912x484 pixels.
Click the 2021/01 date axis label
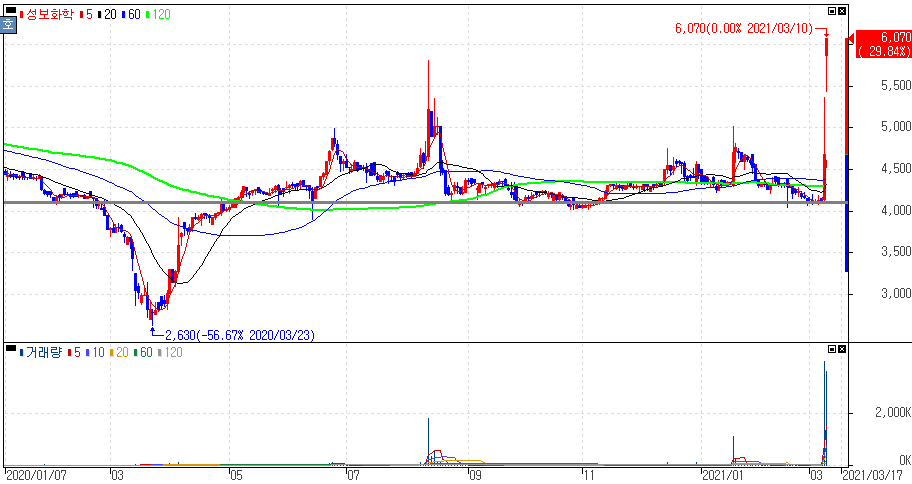[x=723, y=475]
